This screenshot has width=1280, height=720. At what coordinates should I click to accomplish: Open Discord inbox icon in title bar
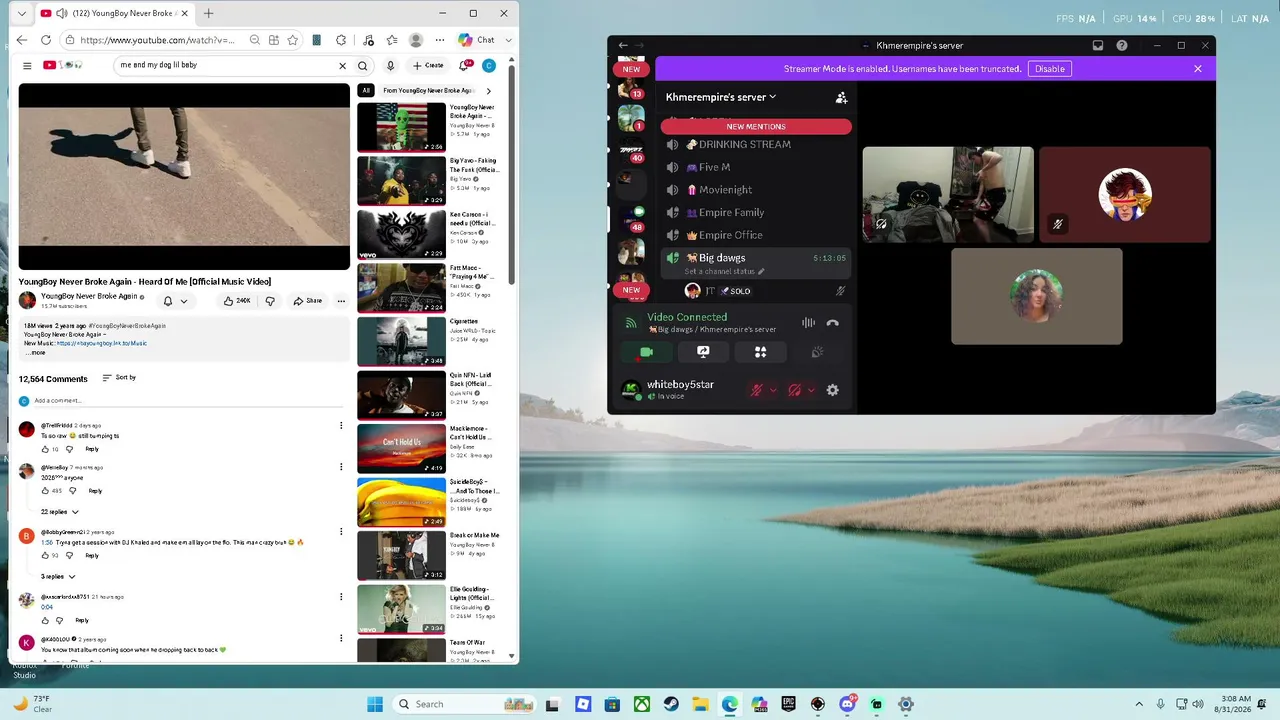click(1098, 45)
